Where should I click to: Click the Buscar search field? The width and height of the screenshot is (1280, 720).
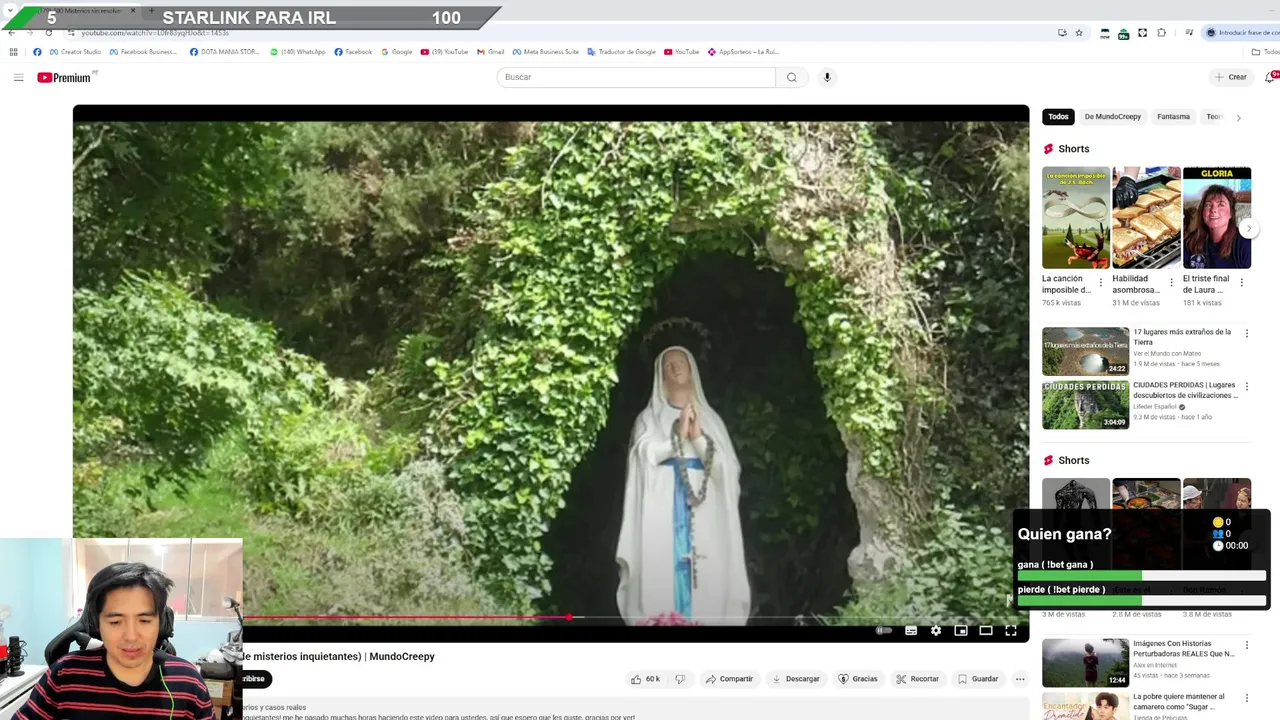[x=636, y=77]
